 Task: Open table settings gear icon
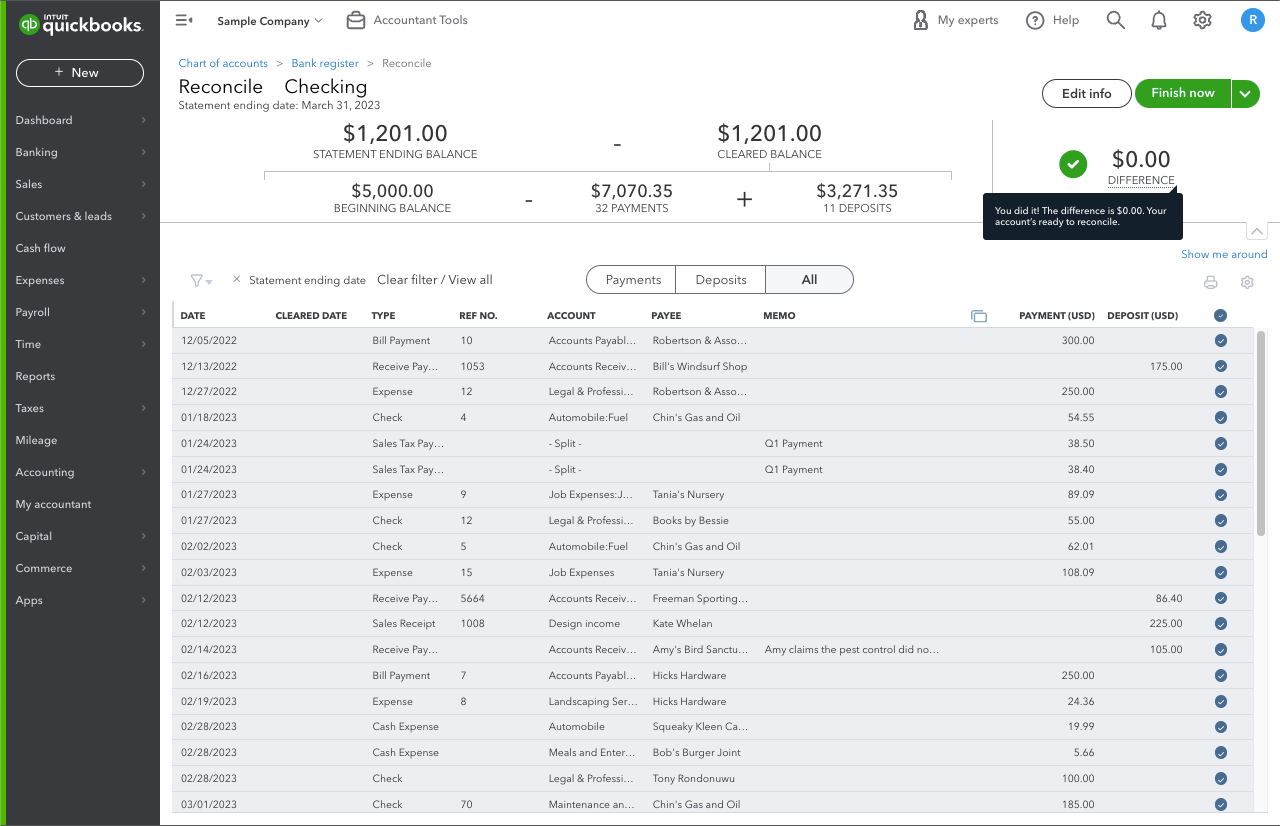(1247, 283)
